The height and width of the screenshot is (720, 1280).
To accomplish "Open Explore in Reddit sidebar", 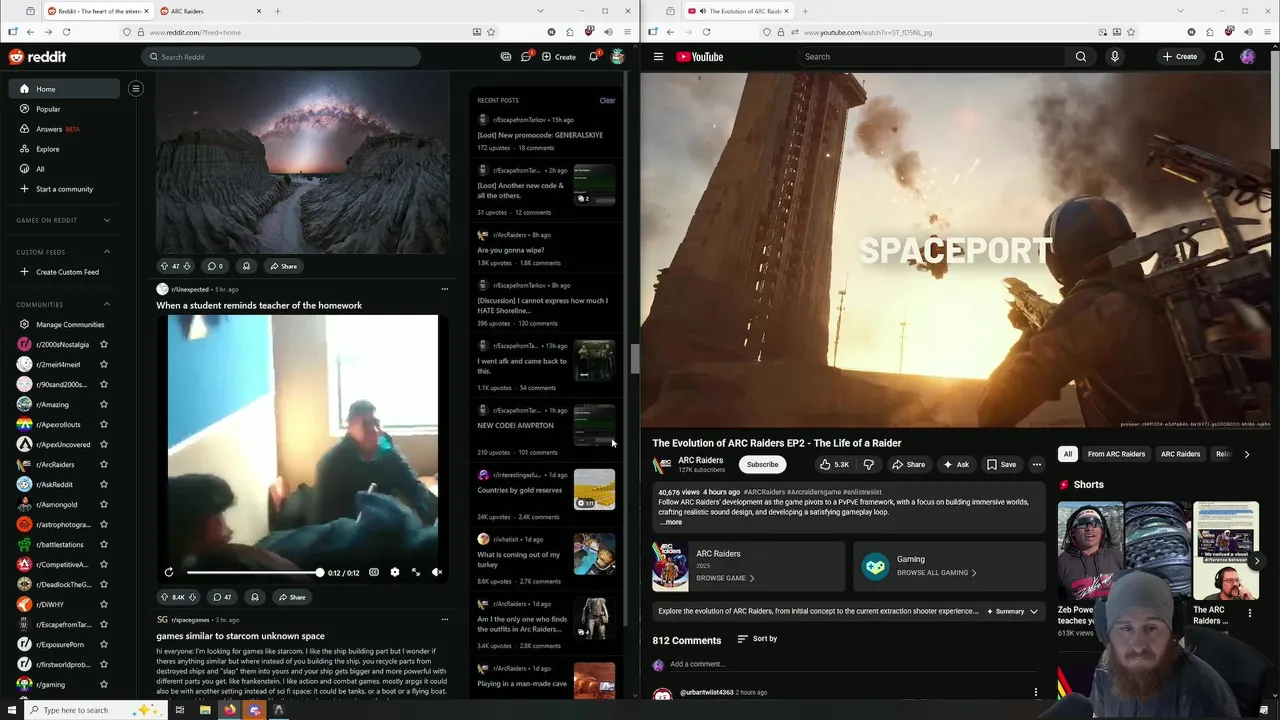I will pyautogui.click(x=65, y=149).
